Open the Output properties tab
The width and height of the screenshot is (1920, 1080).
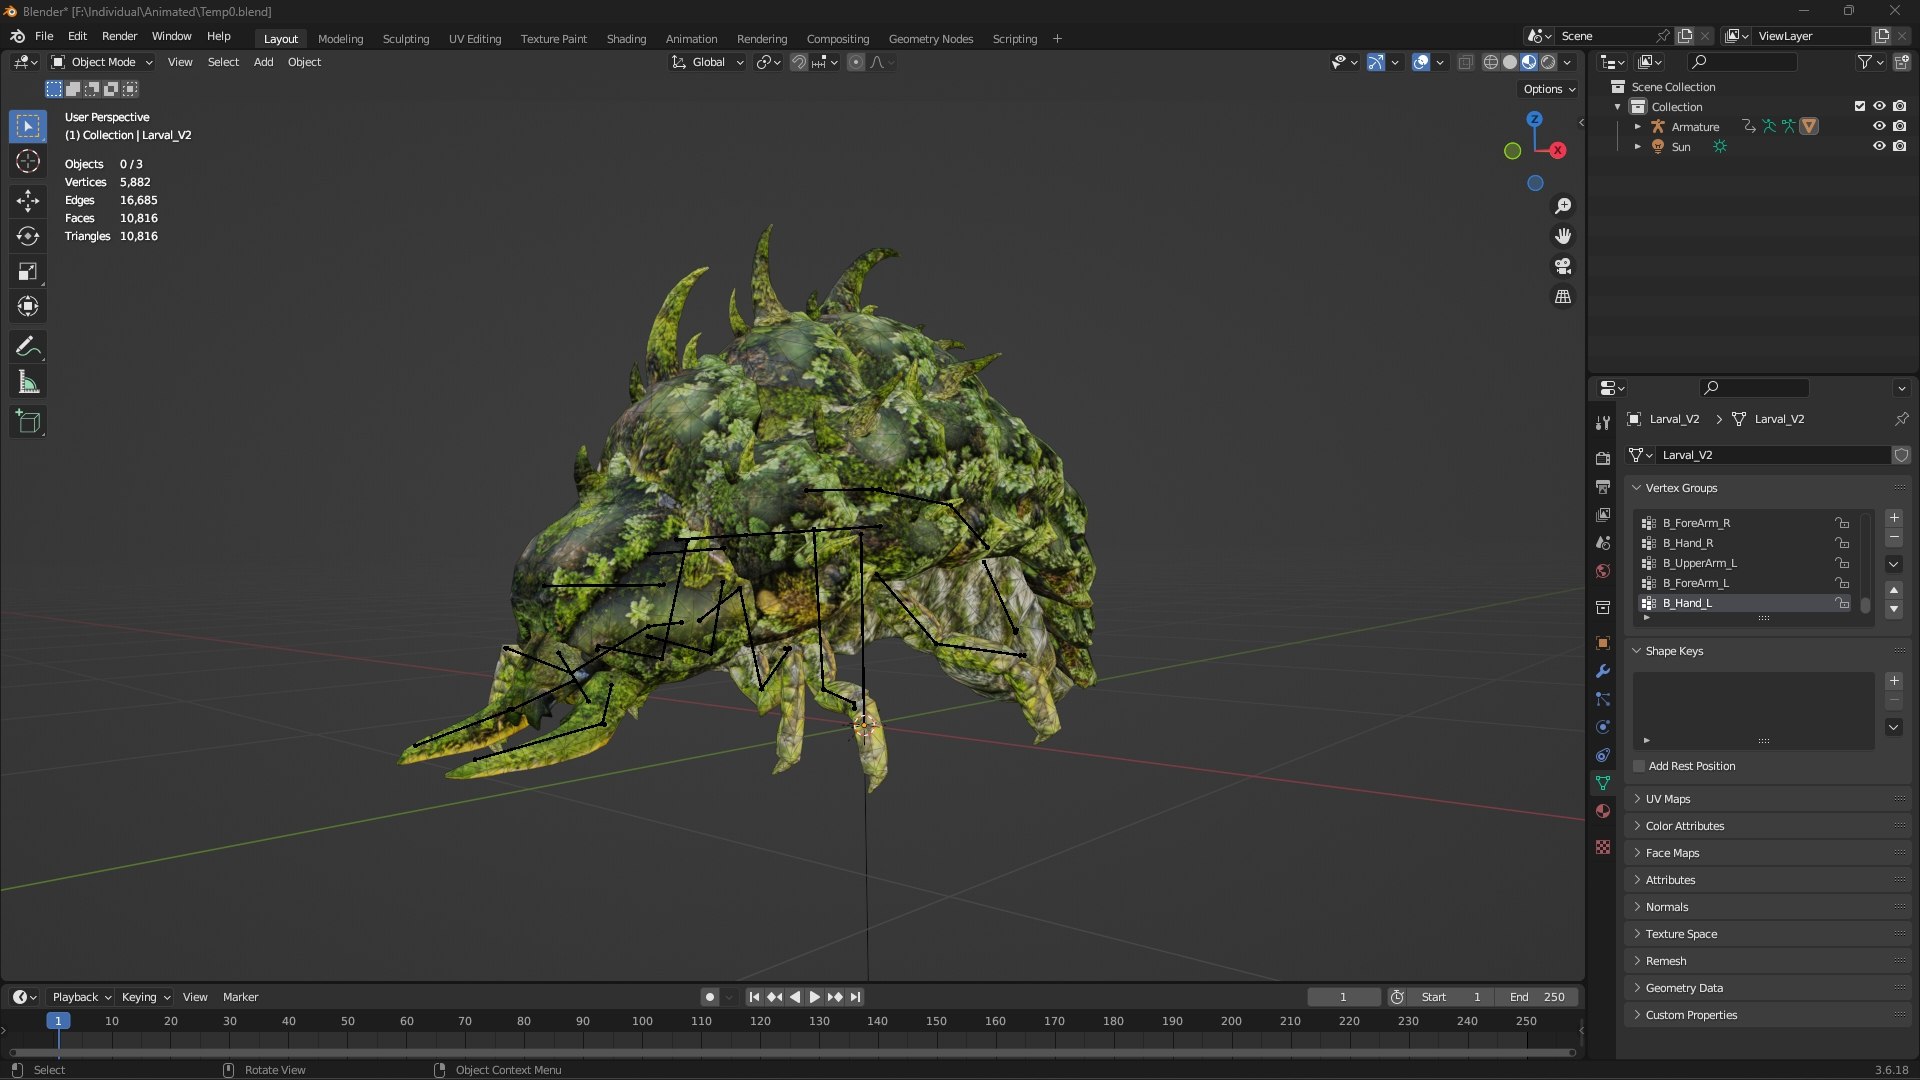(x=1603, y=486)
